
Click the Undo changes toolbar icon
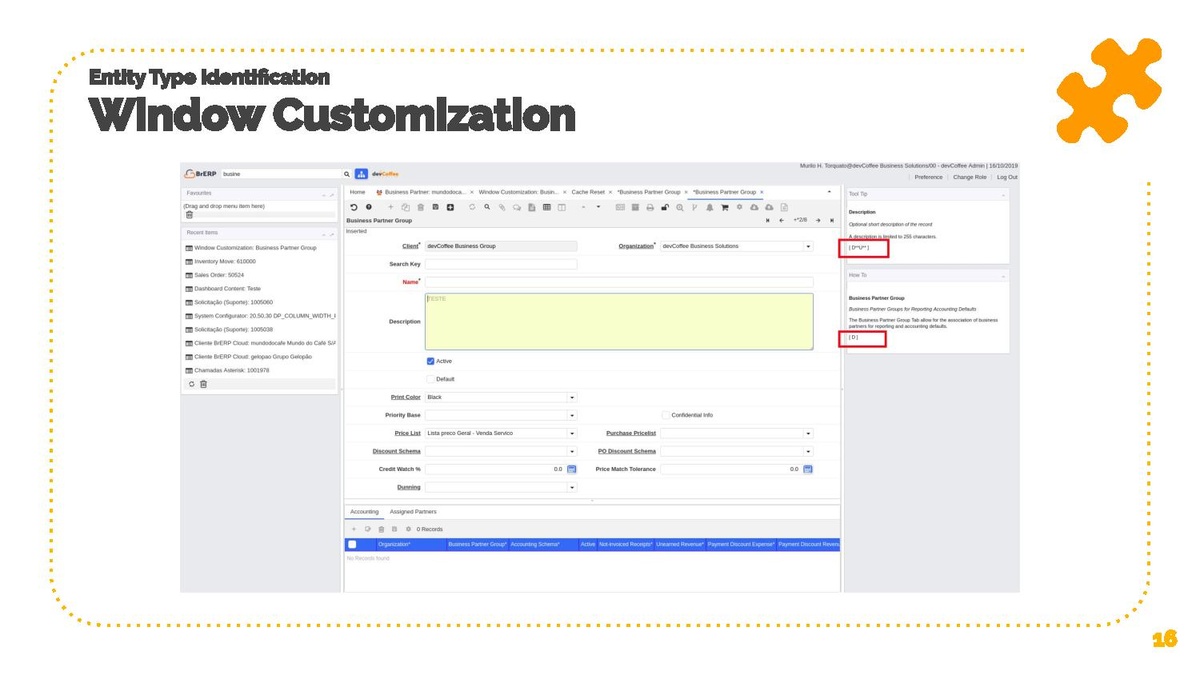coord(354,207)
